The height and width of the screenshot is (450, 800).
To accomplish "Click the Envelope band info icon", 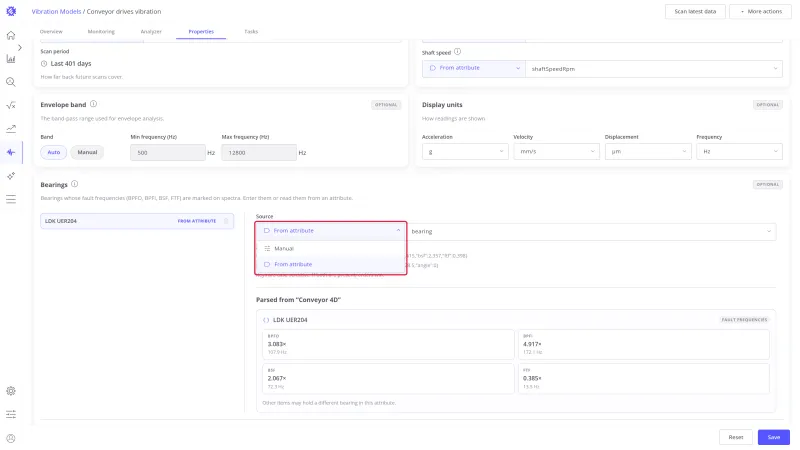I will [93, 104].
